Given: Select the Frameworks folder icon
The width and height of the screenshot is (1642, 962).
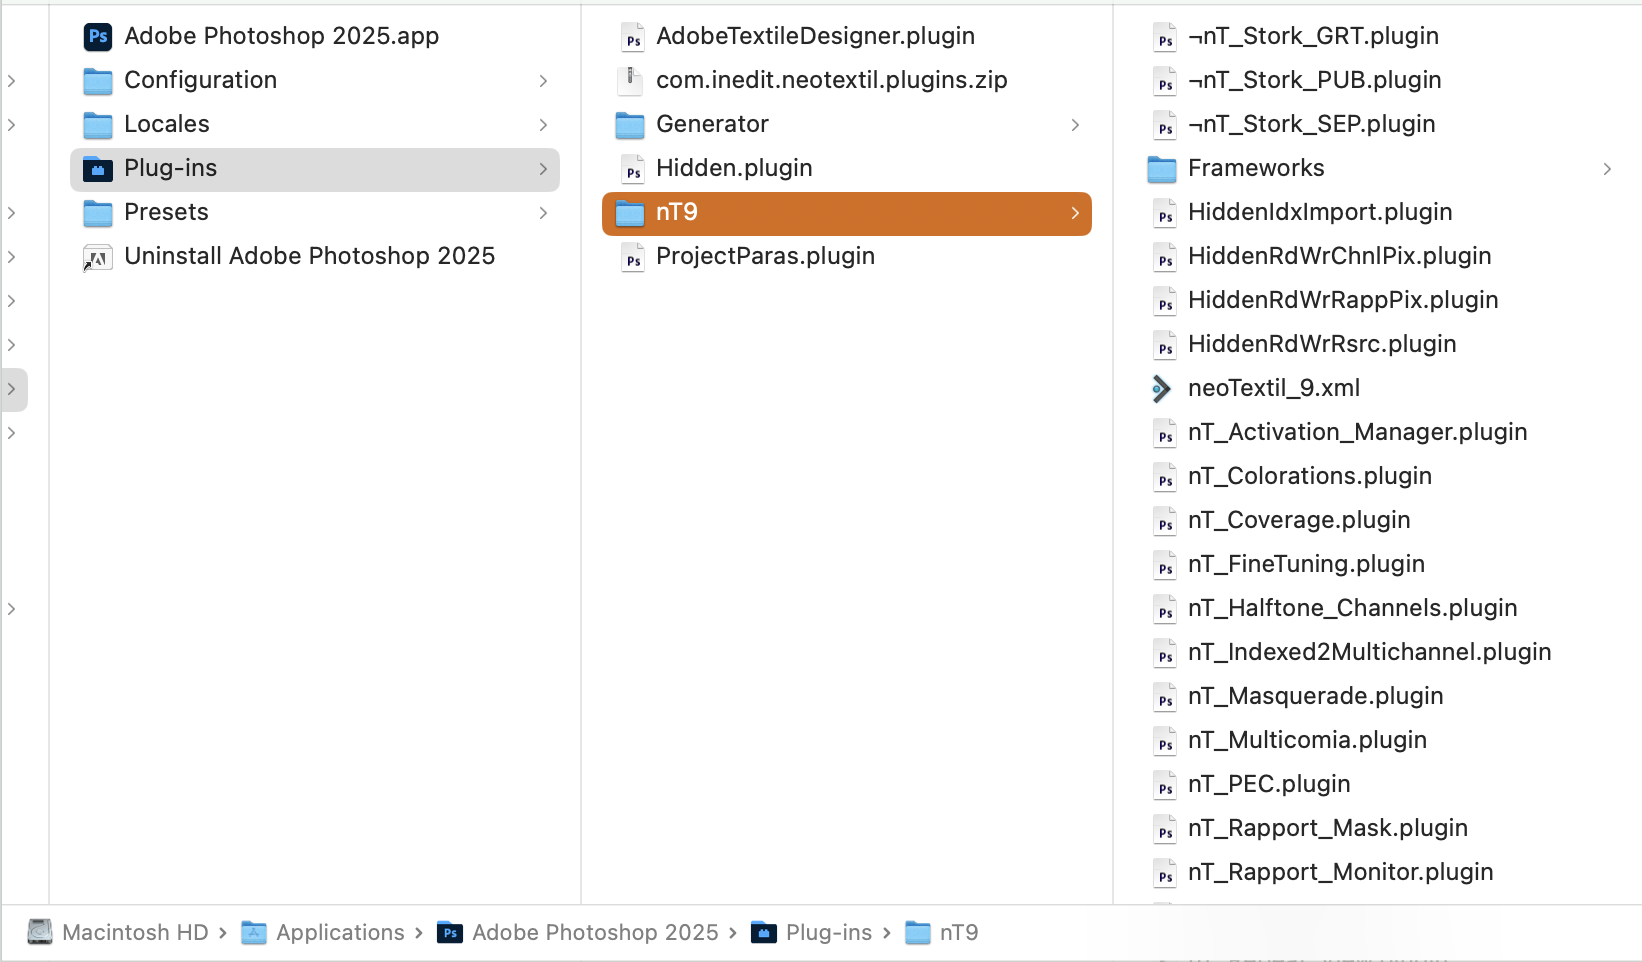Looking at the screenshot, I should coord(1161,169).
